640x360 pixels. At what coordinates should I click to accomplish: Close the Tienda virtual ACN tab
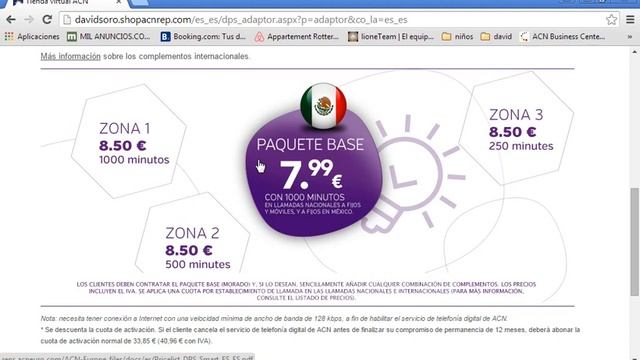click(x=118, y=2)
